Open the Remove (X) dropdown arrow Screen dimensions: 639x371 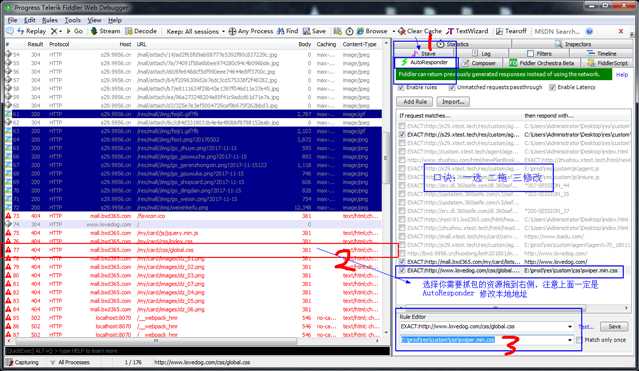click(x=60, y=31)
